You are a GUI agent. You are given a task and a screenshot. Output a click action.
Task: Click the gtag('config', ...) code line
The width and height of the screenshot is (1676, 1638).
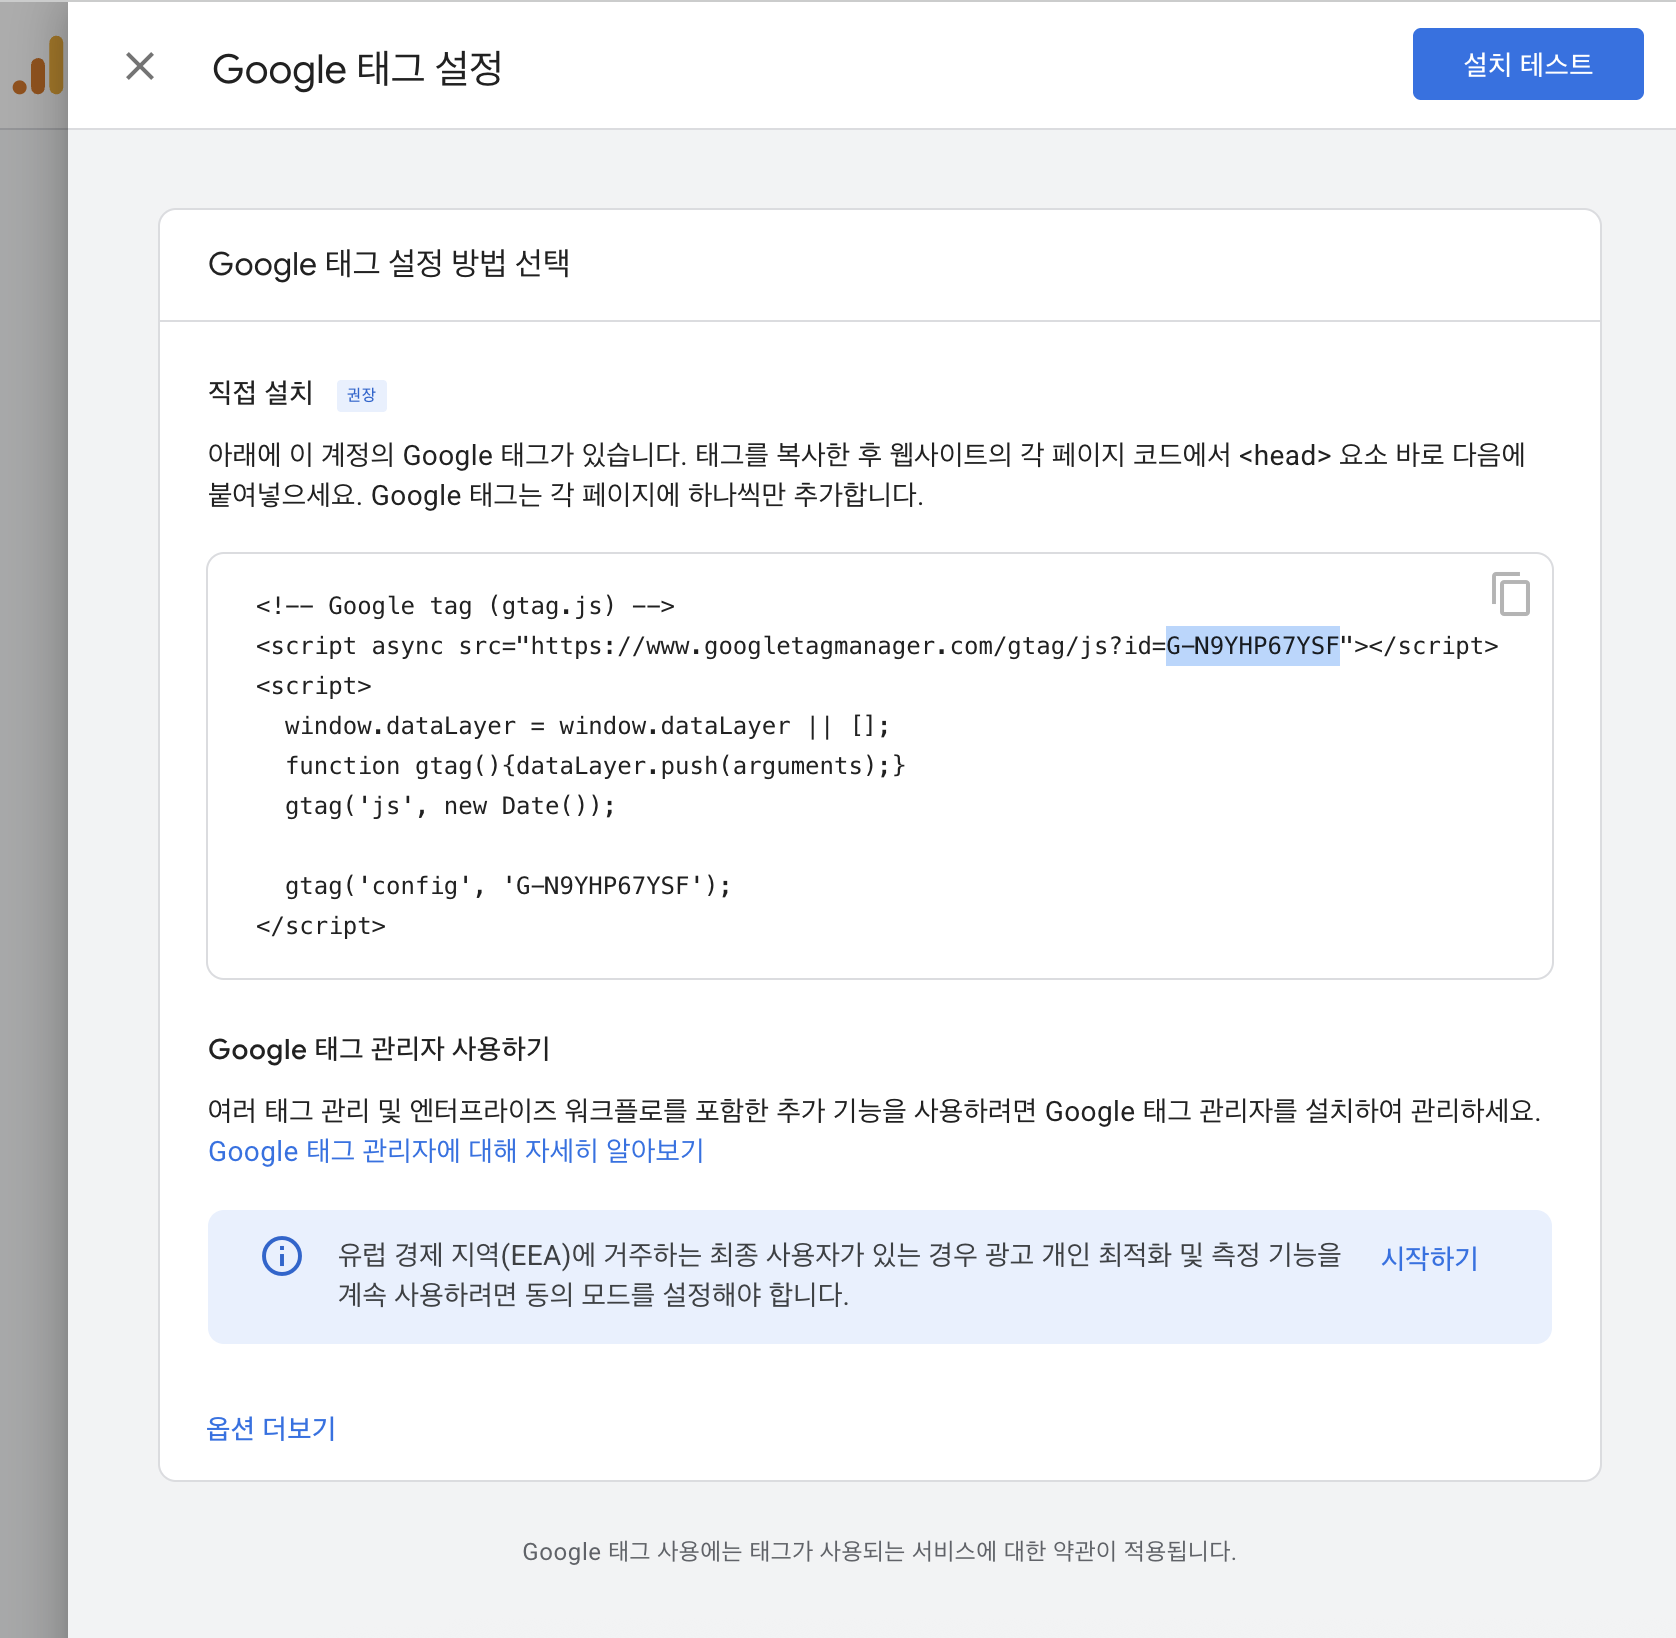(x=507, y=886)
